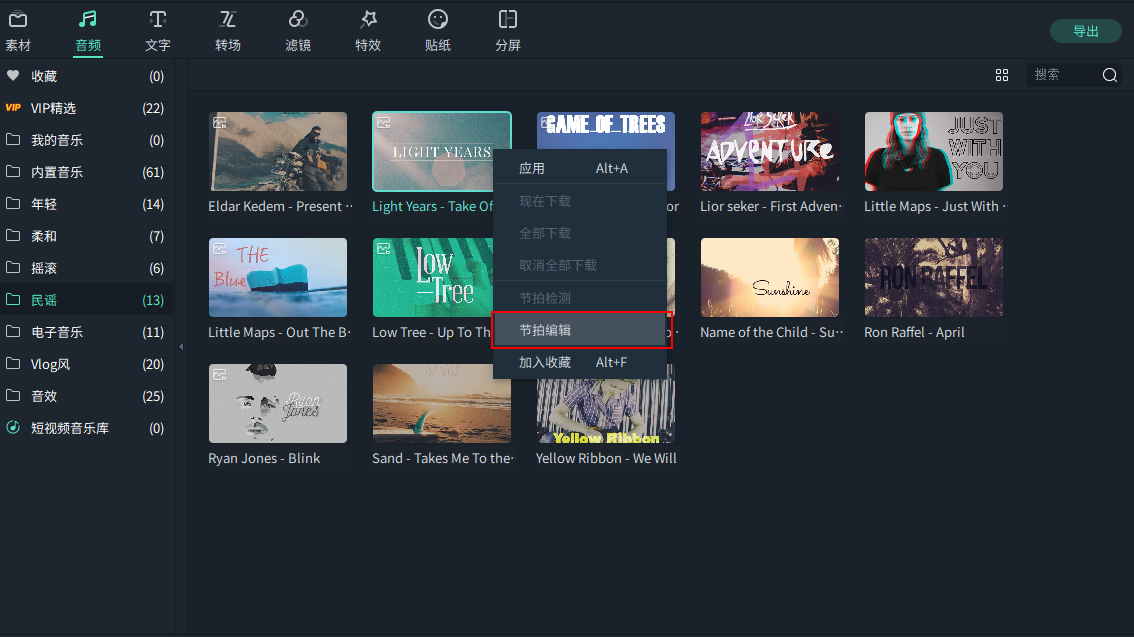Open the 特效 effects icon
The image size is (1134, 637).
coord(368,20)
